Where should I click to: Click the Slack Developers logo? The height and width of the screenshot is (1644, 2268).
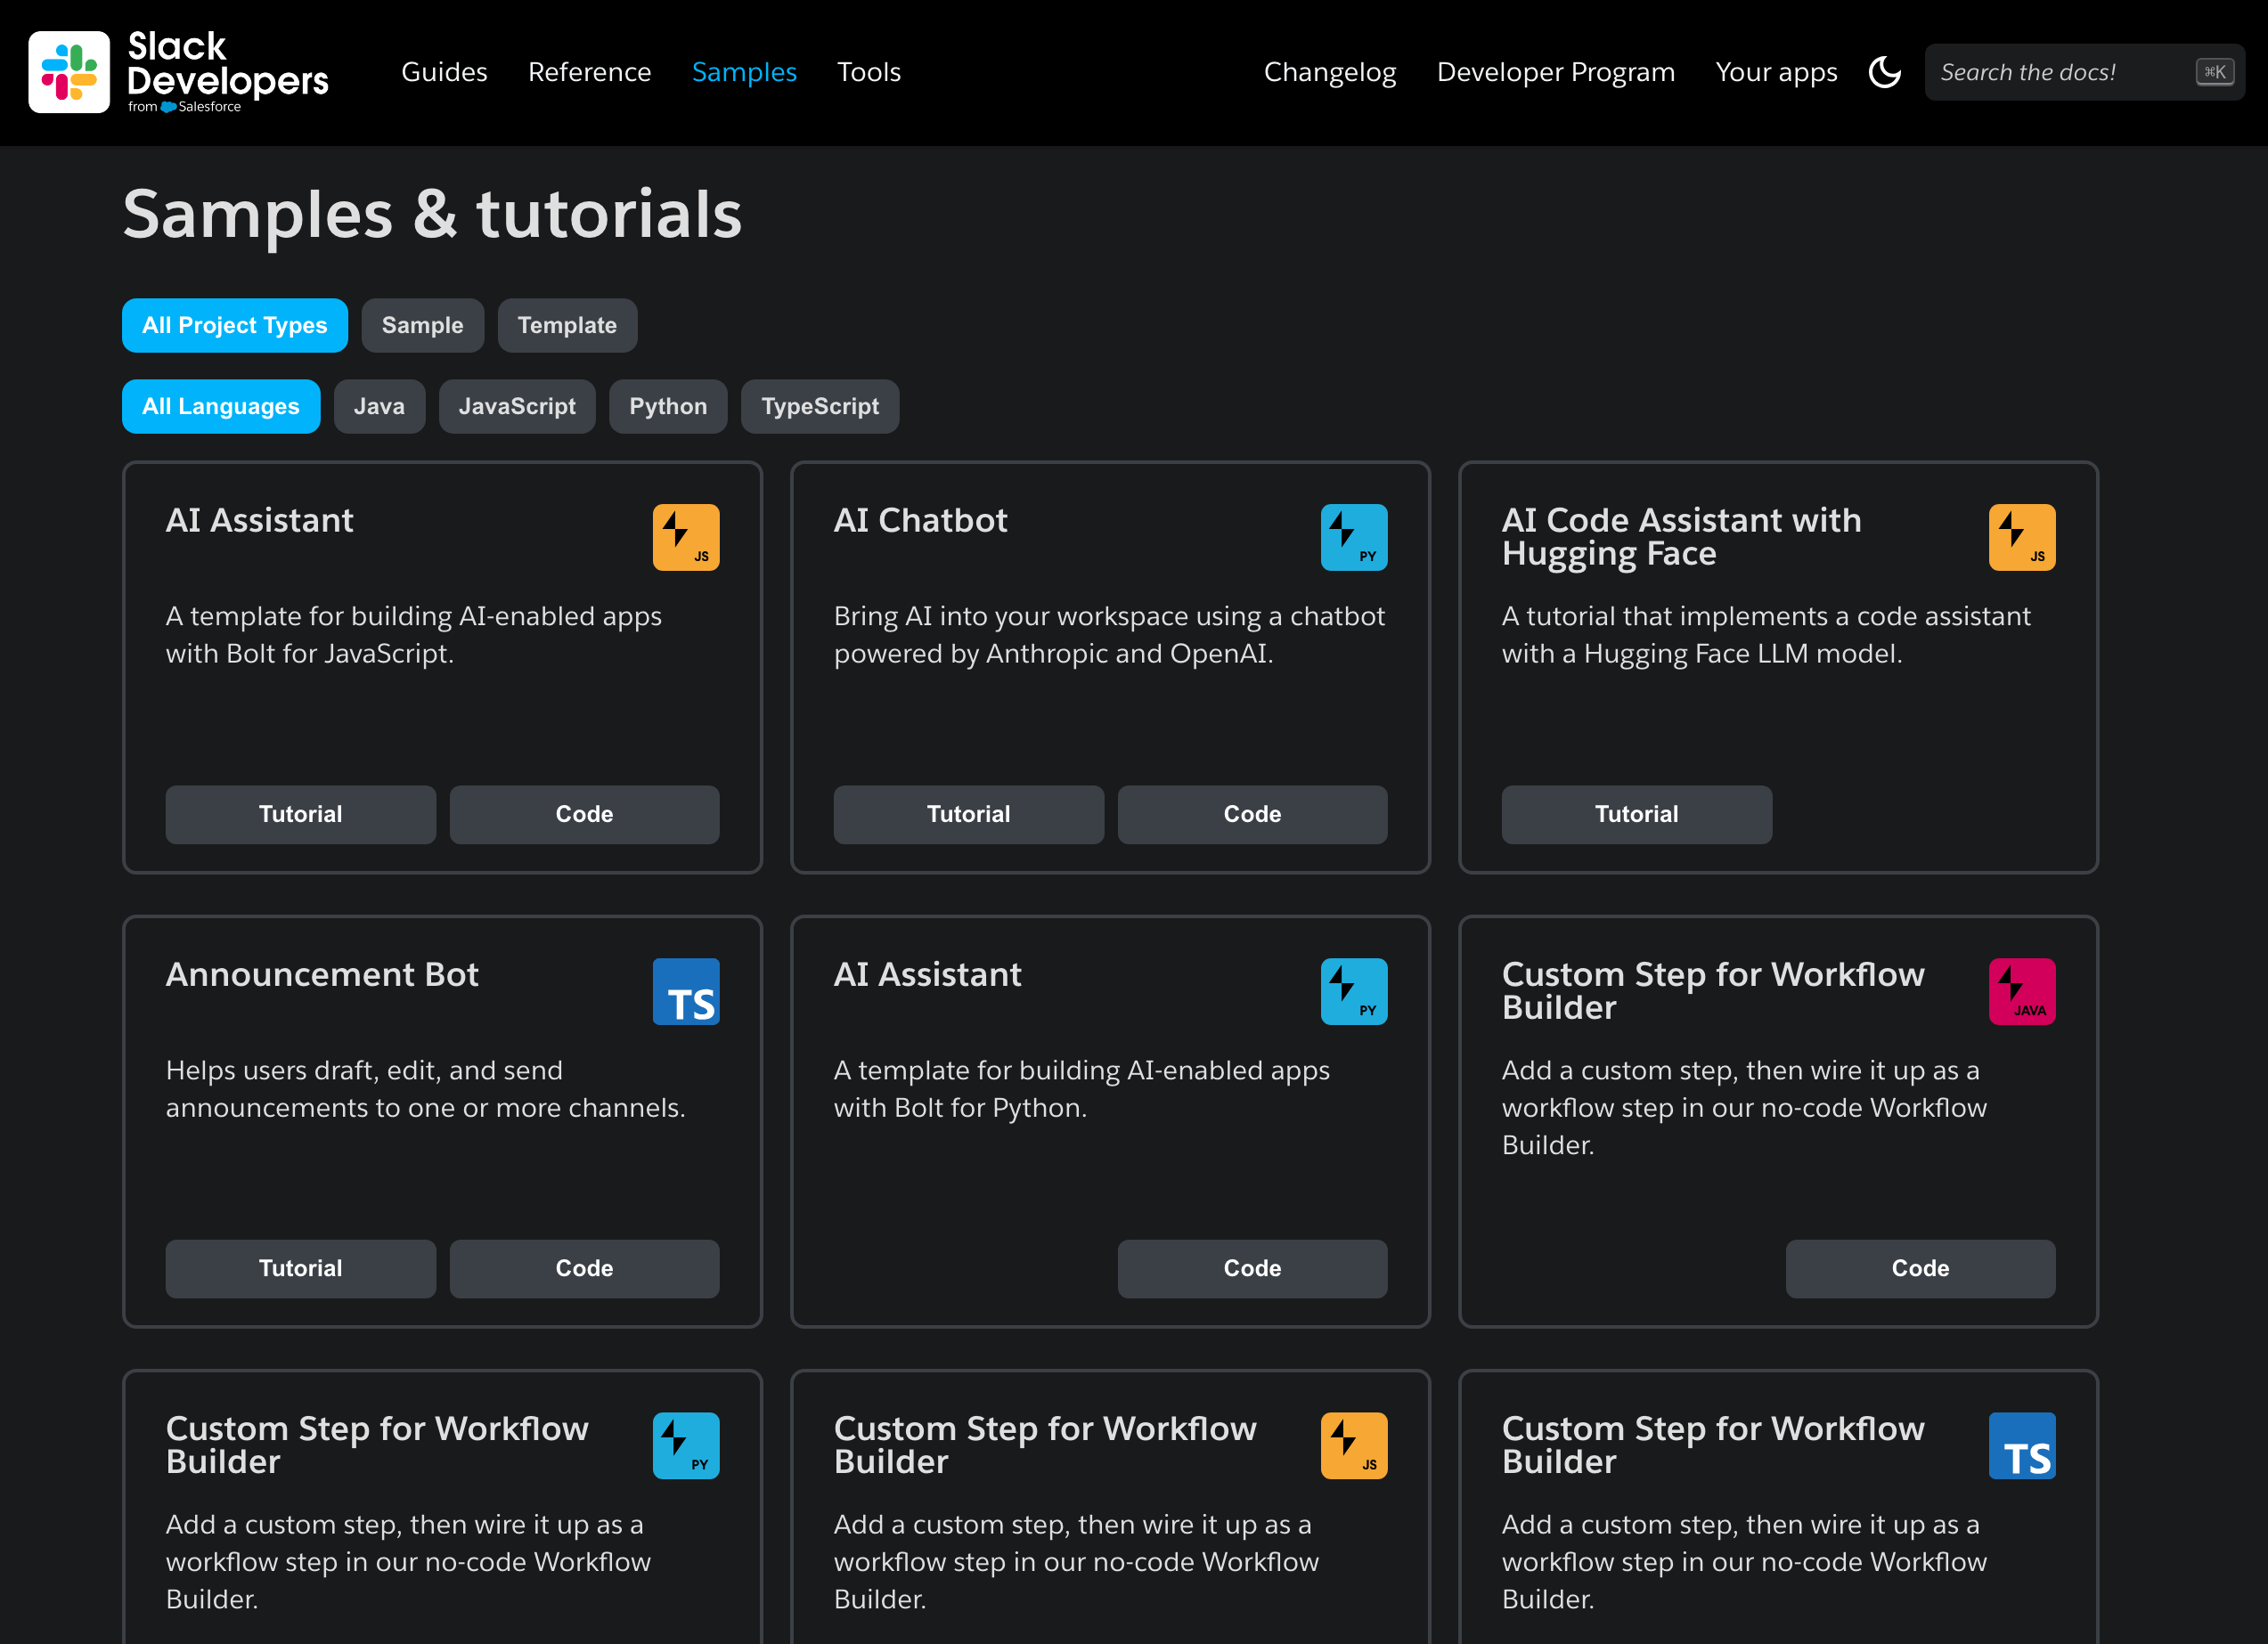coord(178,72)
